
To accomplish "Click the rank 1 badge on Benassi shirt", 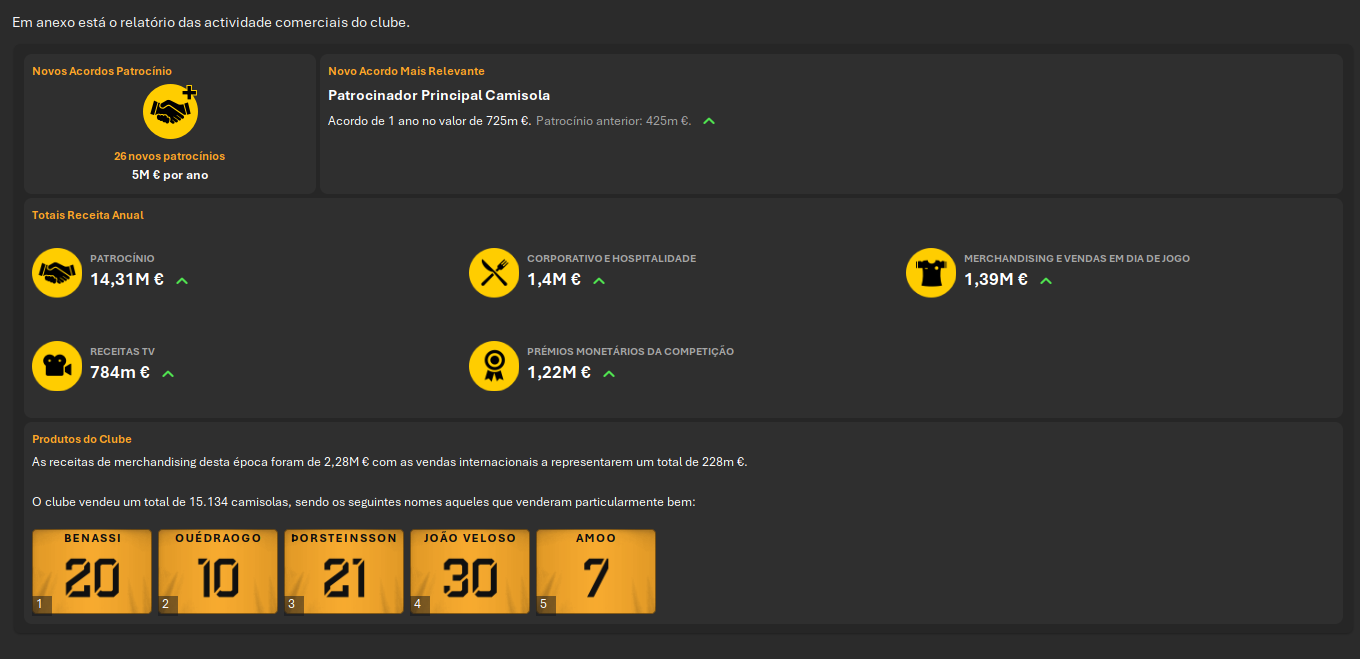I will click(x=41, y=604).
